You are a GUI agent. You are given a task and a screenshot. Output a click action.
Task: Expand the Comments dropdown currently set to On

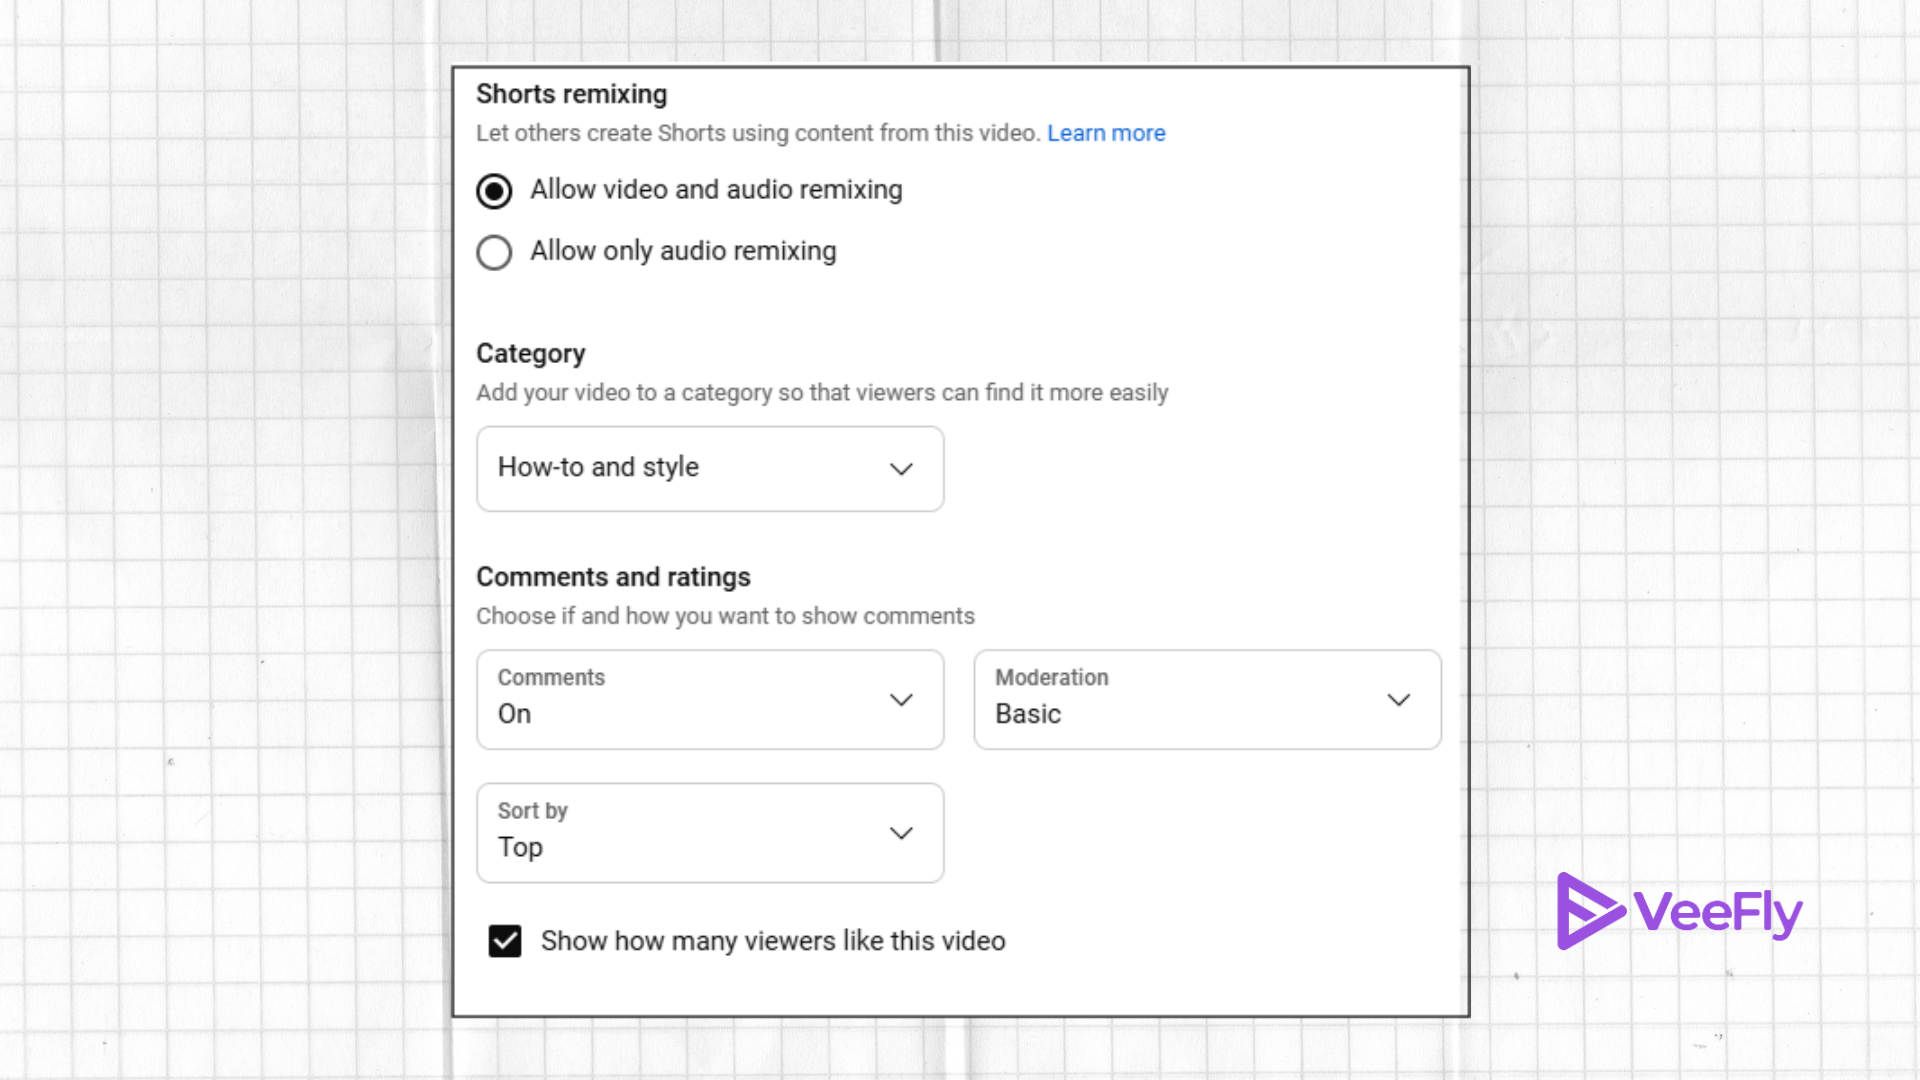pos(709,699)
